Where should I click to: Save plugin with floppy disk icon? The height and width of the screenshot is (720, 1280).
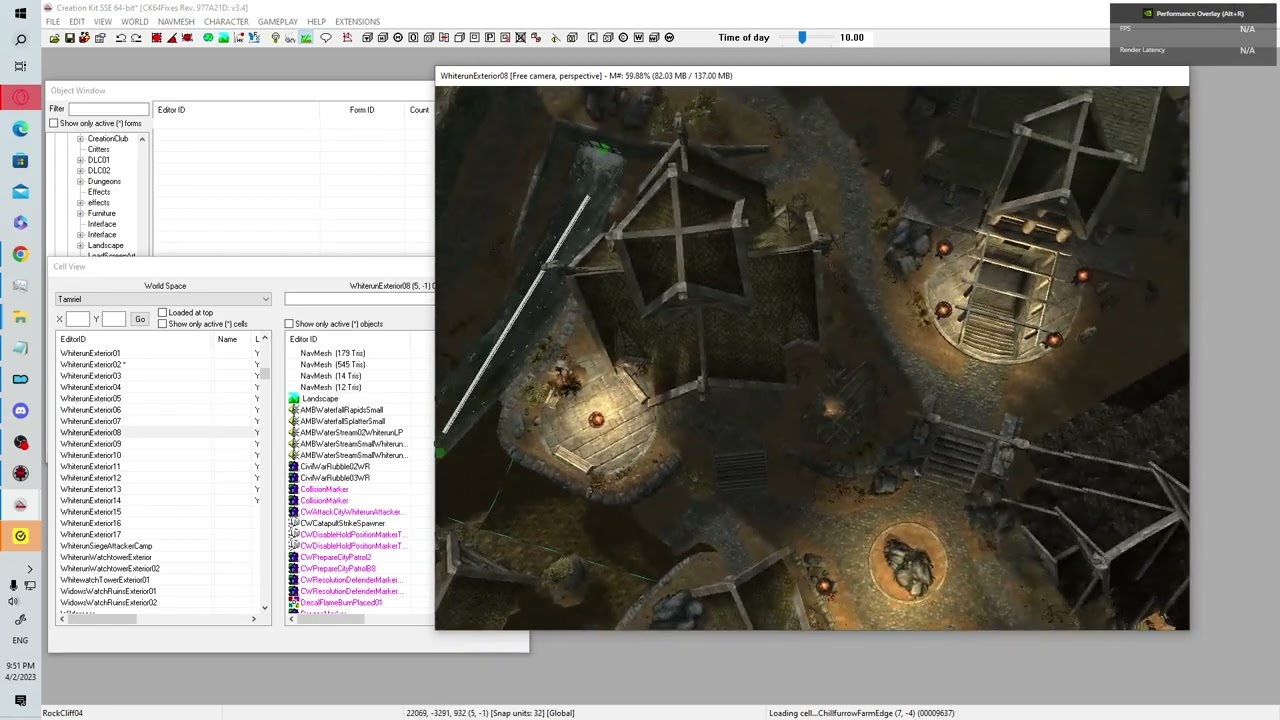coord(69,38)
